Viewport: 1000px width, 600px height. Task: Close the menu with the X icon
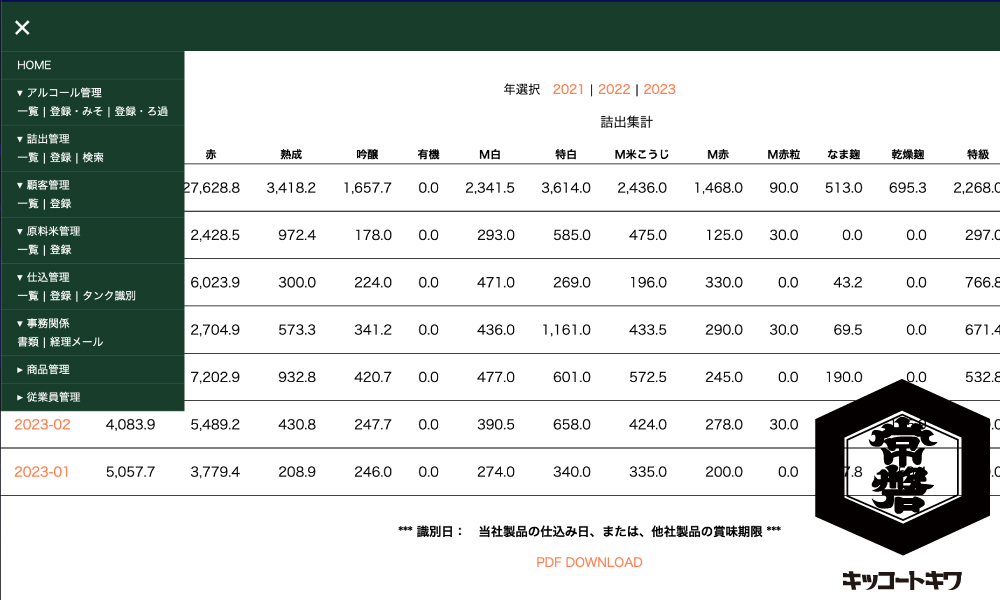click(22, 27)
